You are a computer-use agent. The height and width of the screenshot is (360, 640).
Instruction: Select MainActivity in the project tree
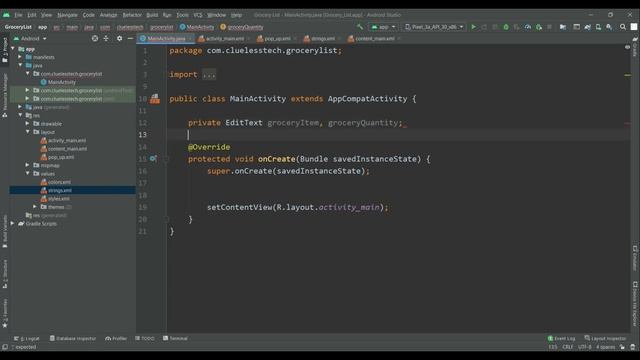(62, 82)
